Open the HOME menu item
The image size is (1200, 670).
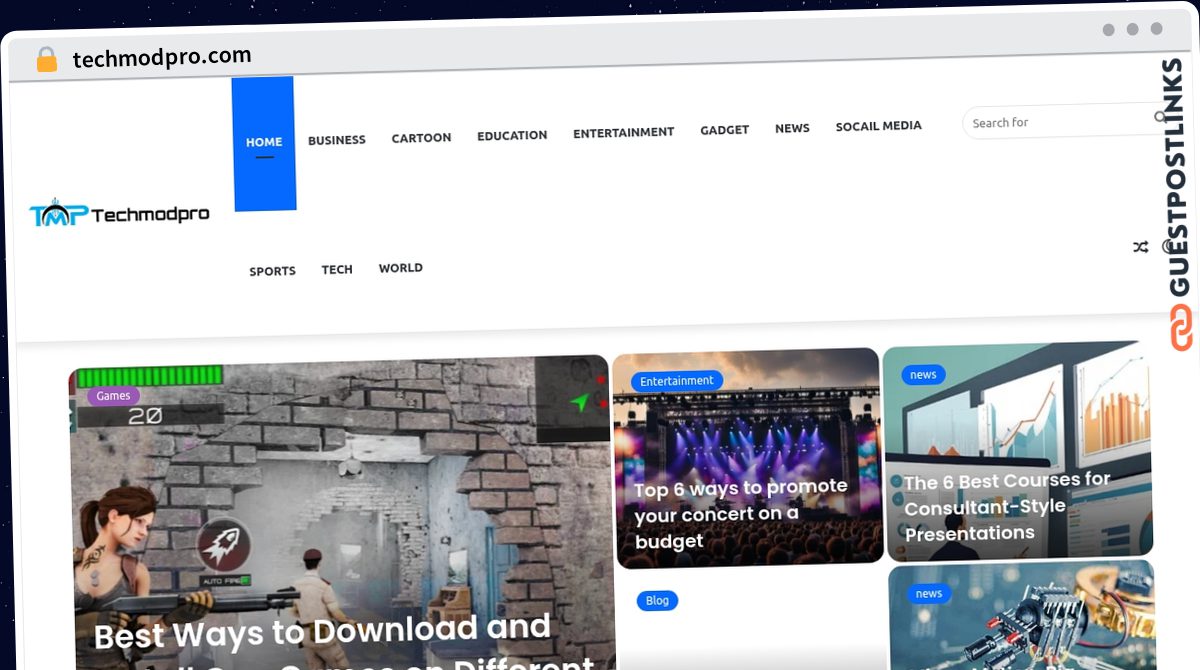pos(264,142)
